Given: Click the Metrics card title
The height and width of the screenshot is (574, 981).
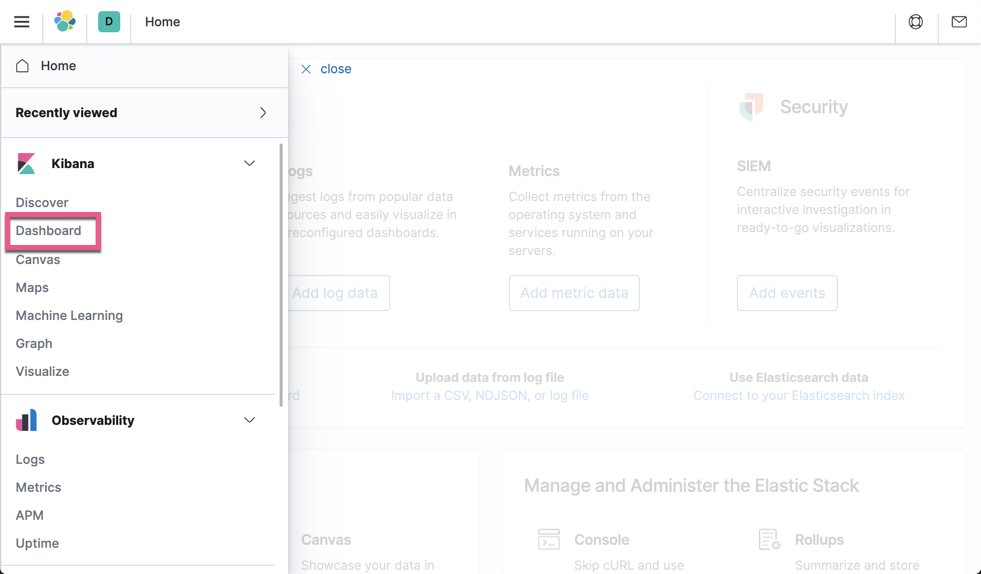Looking at the screenshot, I should [534, 171].
